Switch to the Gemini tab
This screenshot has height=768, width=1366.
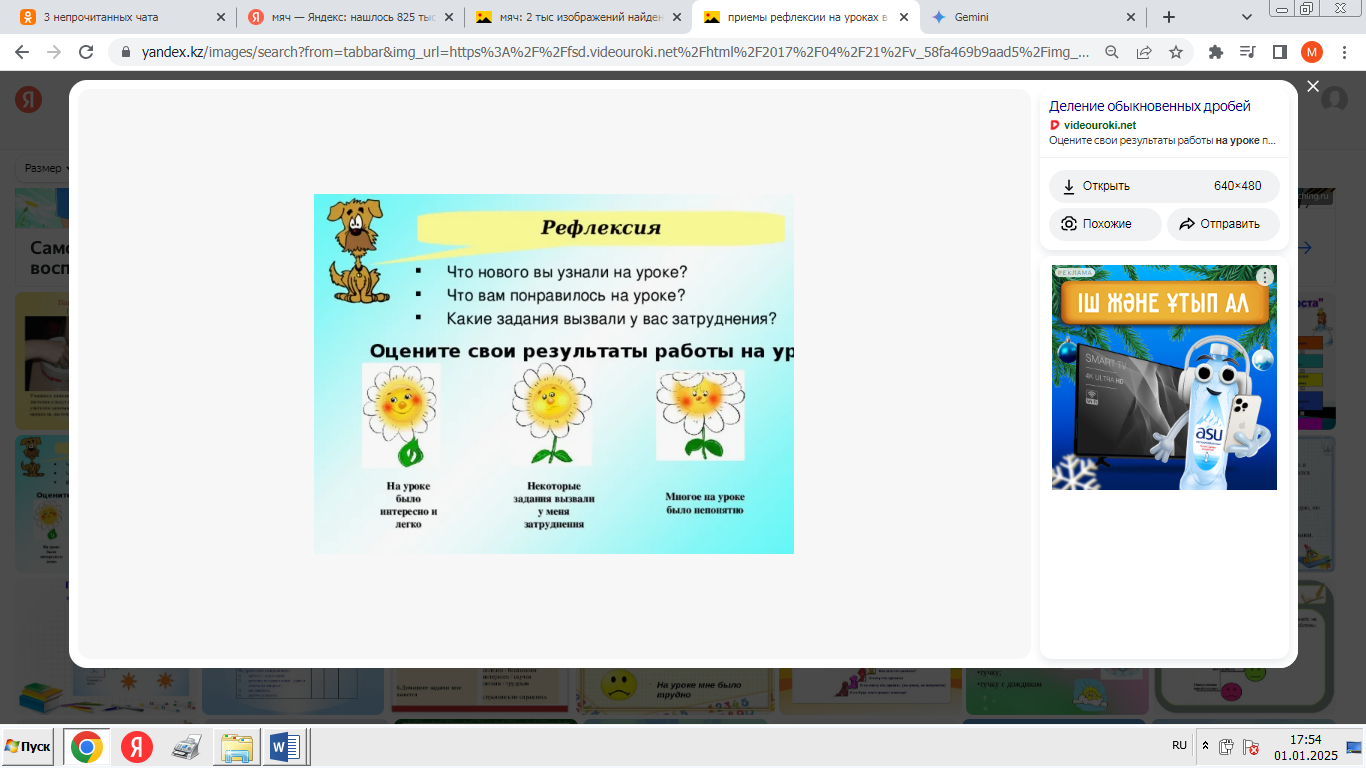tap(1033, 17)
